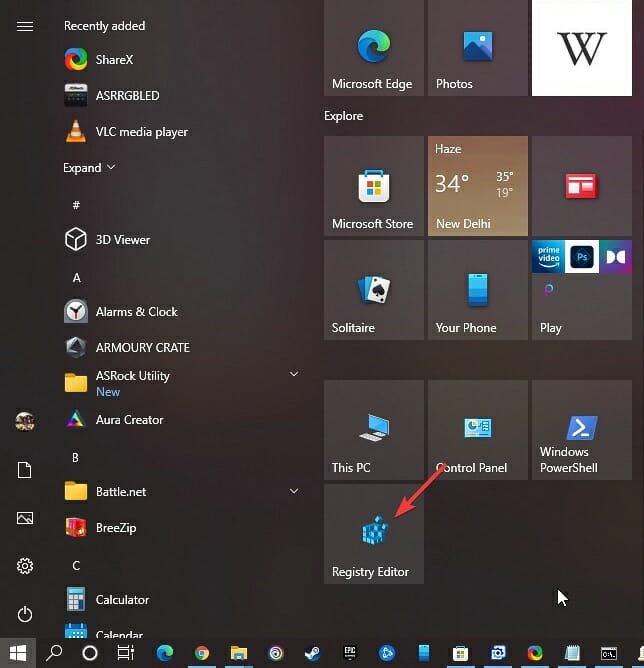Expand the Battle.net folder chevron

[x=293, y=491]
